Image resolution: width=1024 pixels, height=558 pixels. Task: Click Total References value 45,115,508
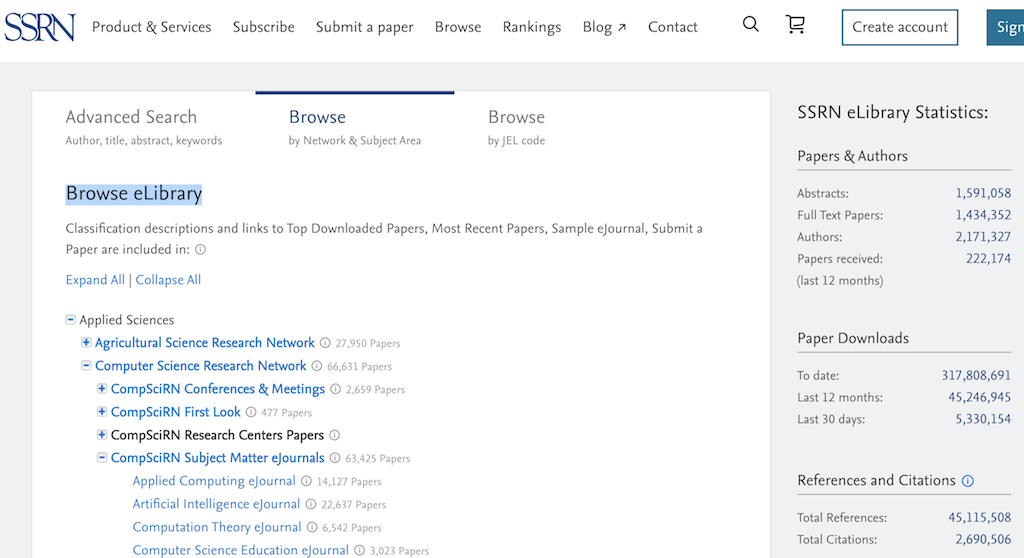tap(980, 517)
